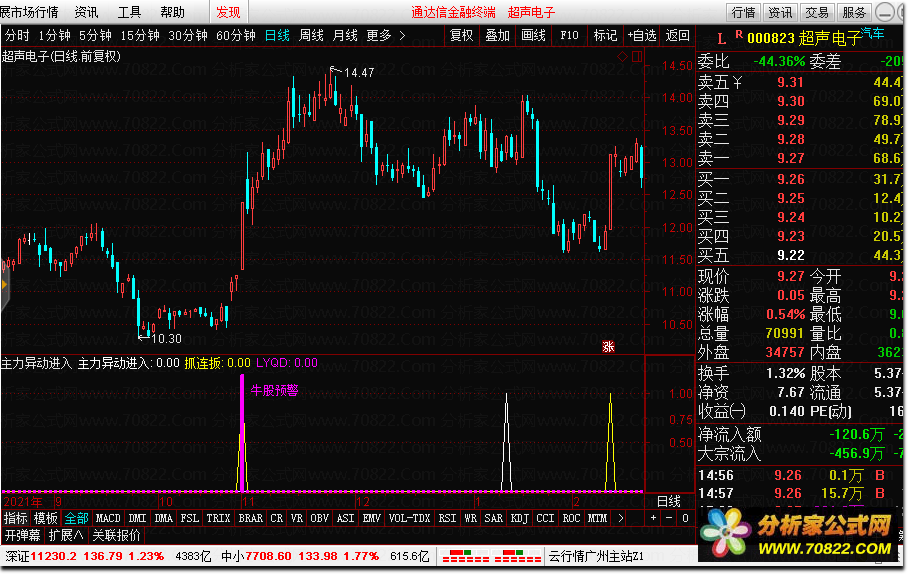Click the 关联报价 button

(117, 535)
